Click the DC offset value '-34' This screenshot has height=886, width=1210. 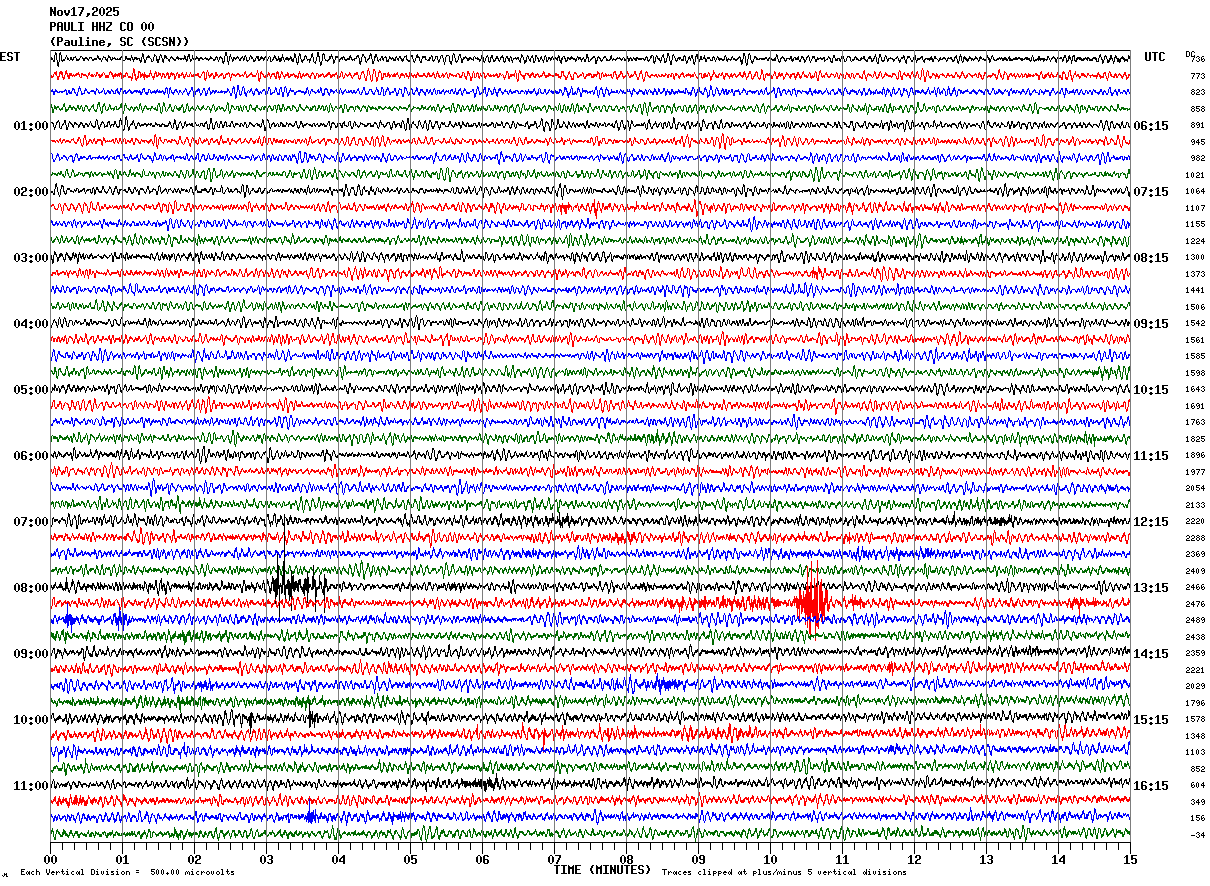[1197, 835]
